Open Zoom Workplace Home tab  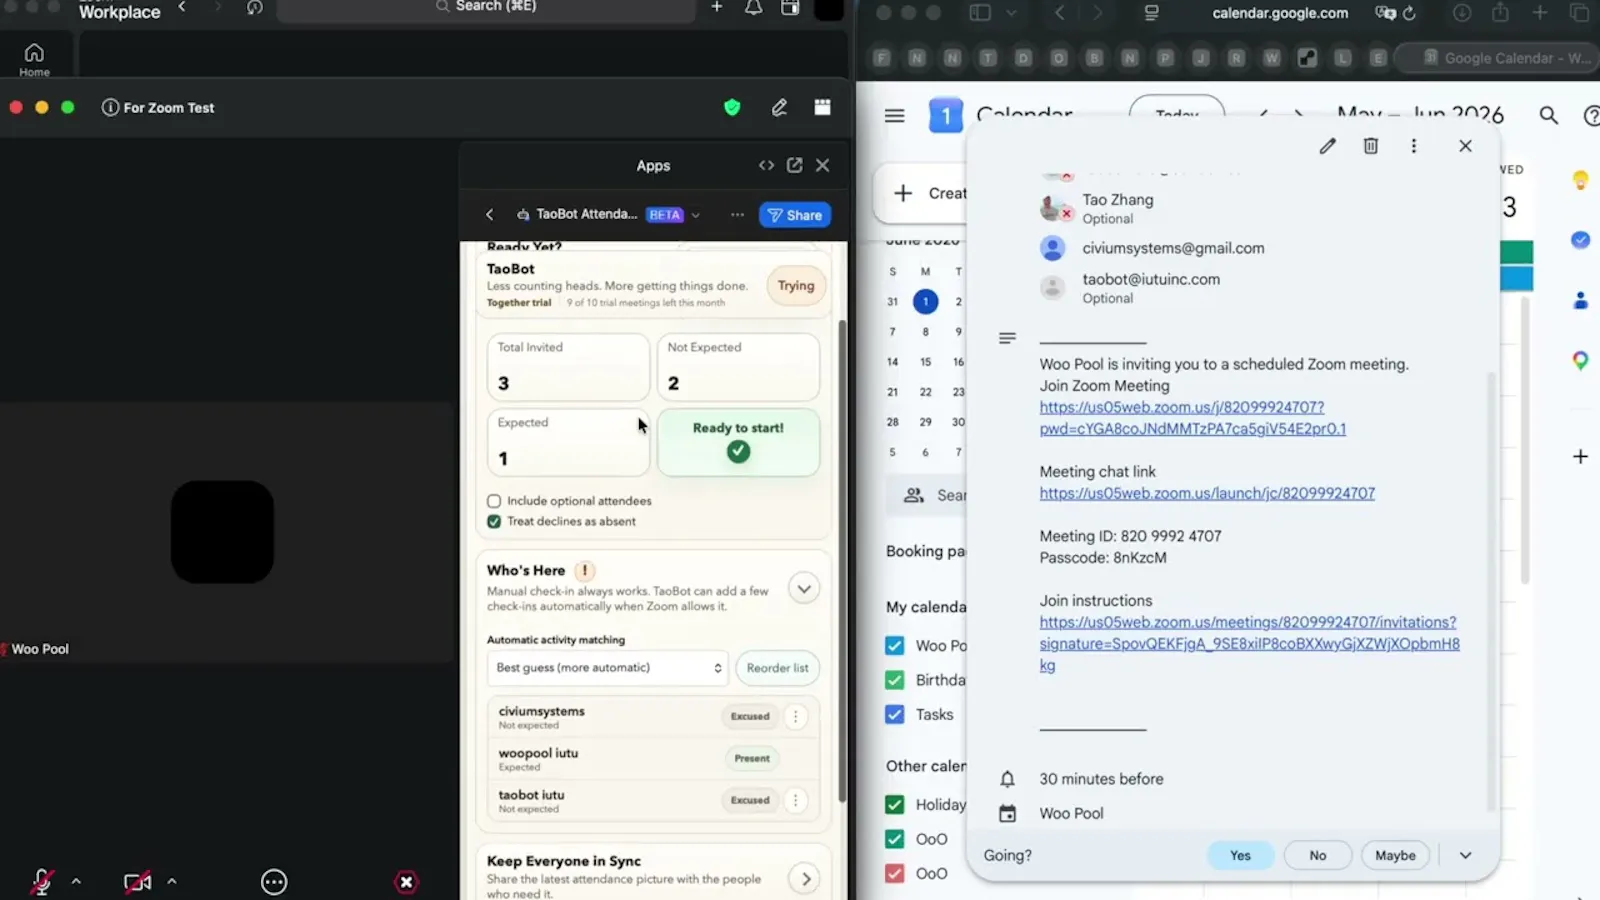(x=34, y=59)
